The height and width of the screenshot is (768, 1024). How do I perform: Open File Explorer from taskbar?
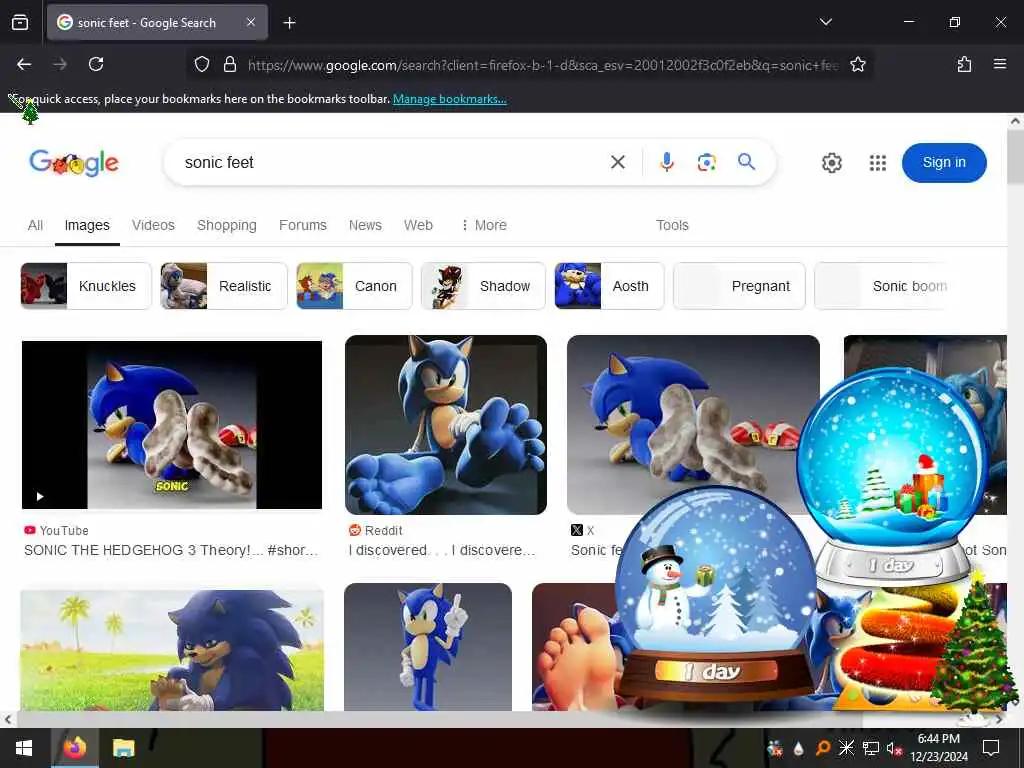[123, 748]
